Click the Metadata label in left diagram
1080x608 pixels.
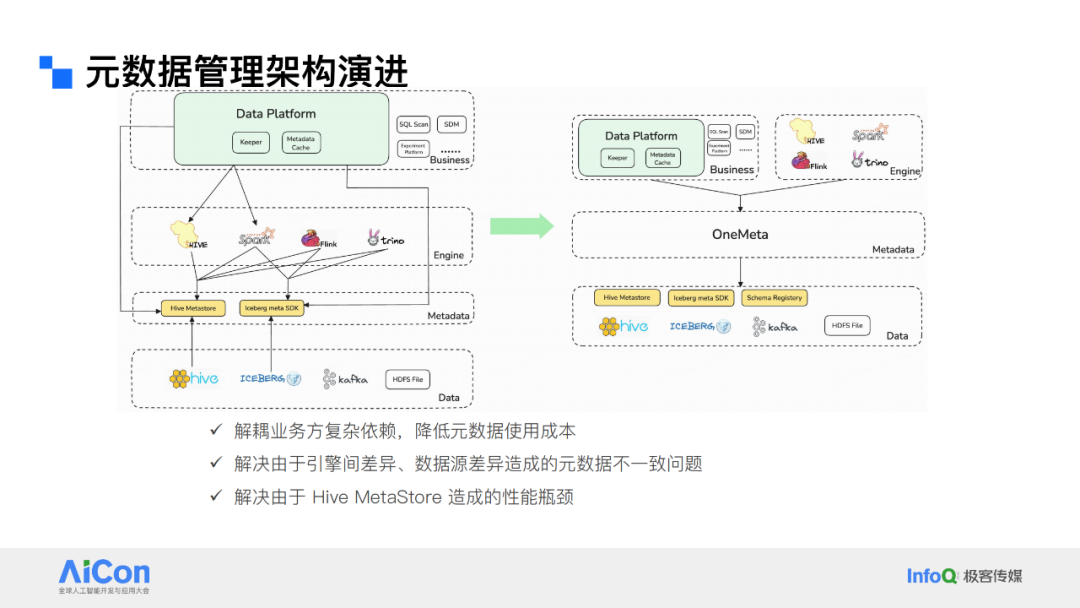tap(448, 315)
